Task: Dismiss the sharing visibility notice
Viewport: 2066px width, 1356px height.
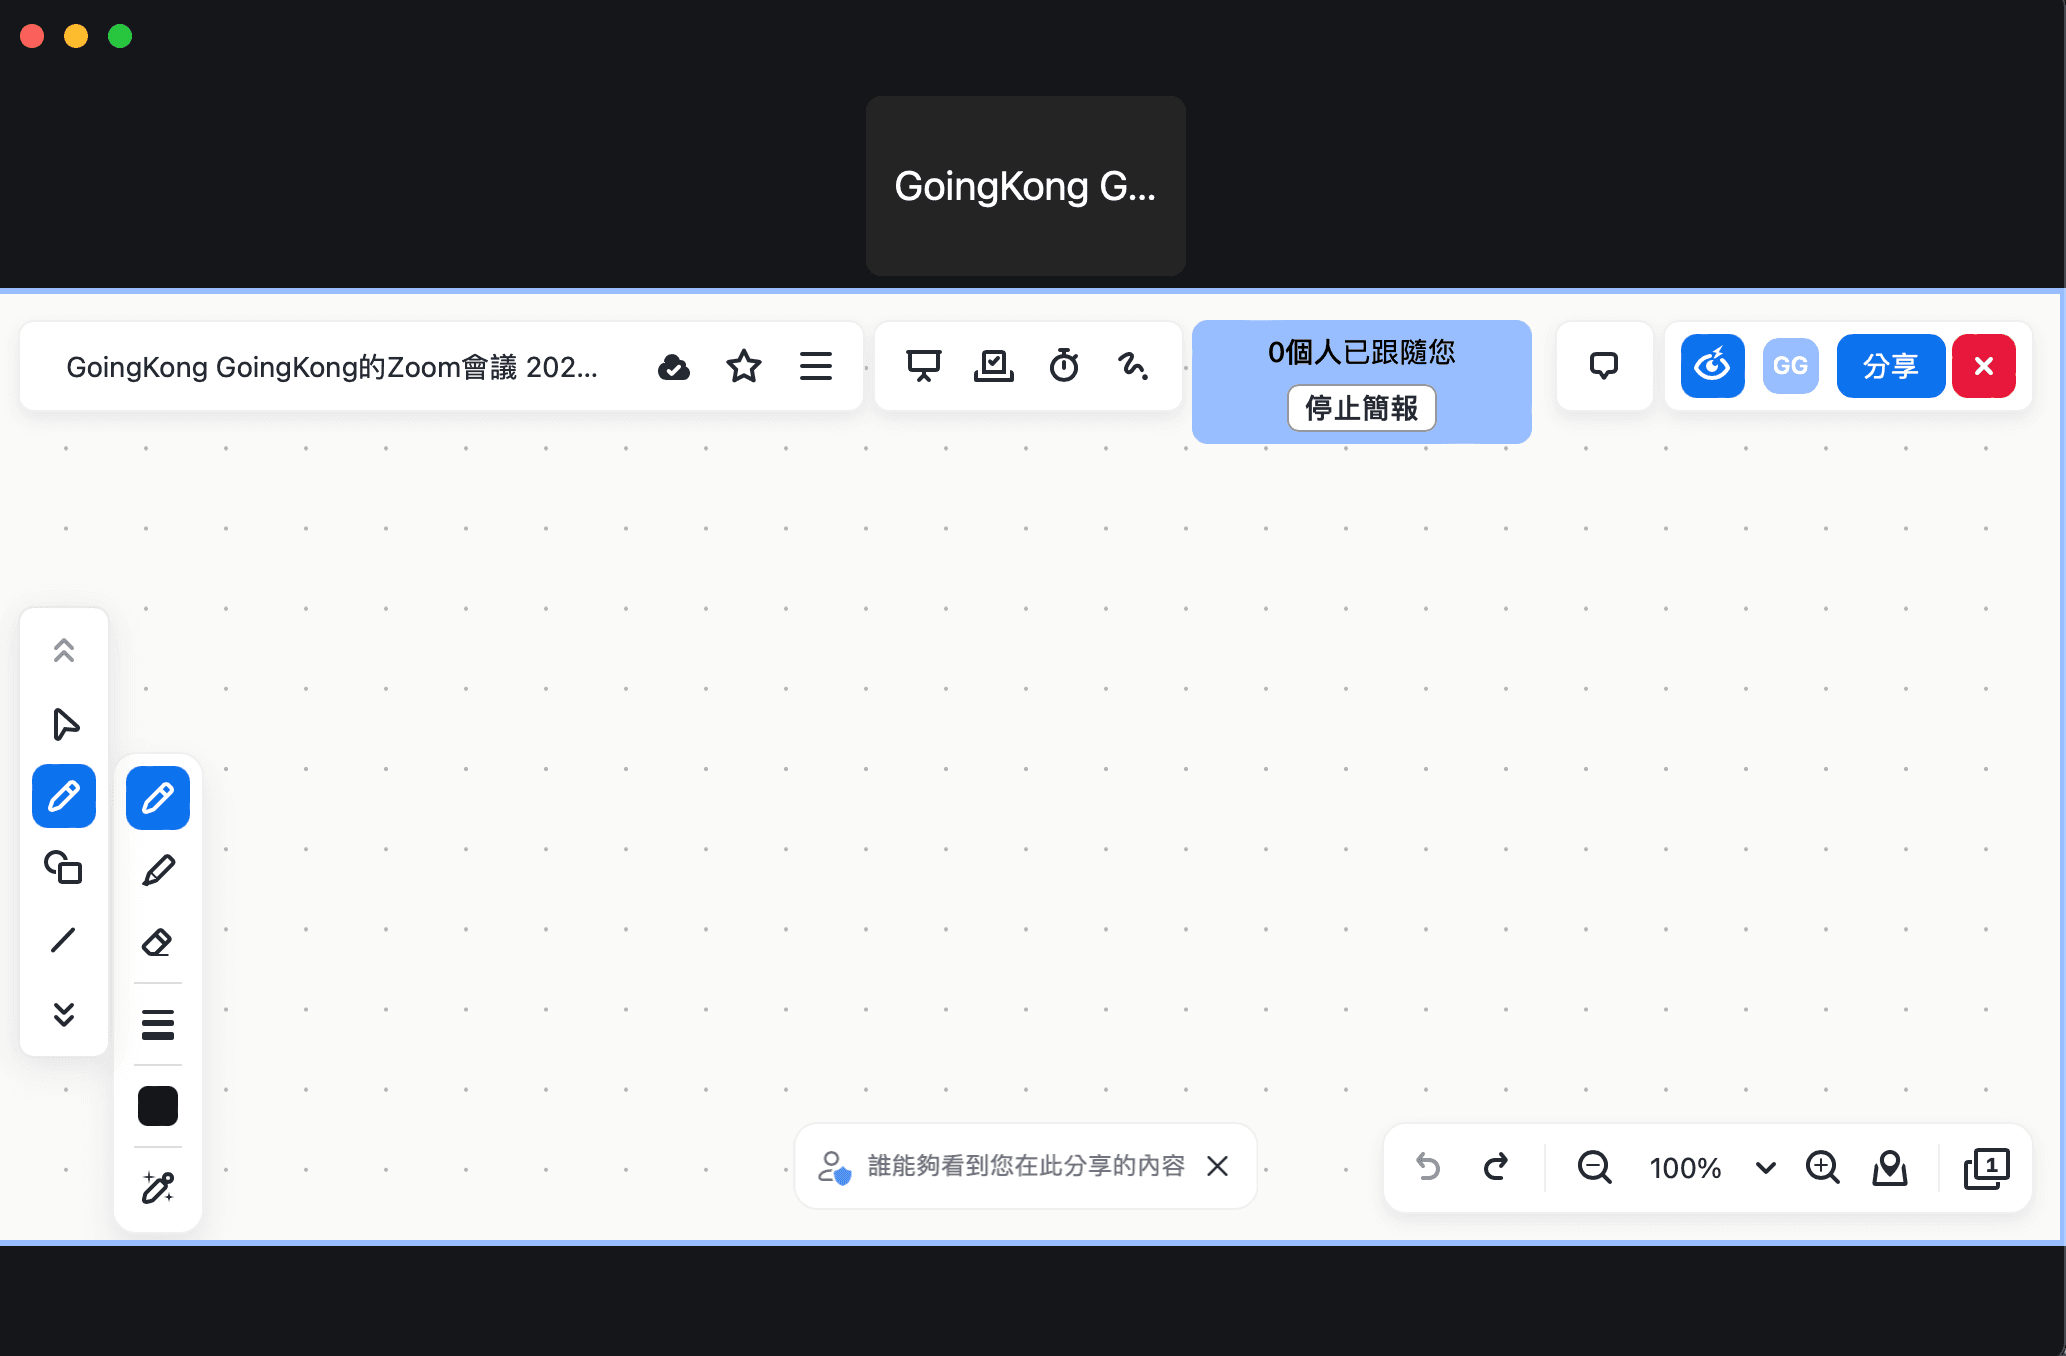Action: pyautogui.click(x=1217, y=1166)
